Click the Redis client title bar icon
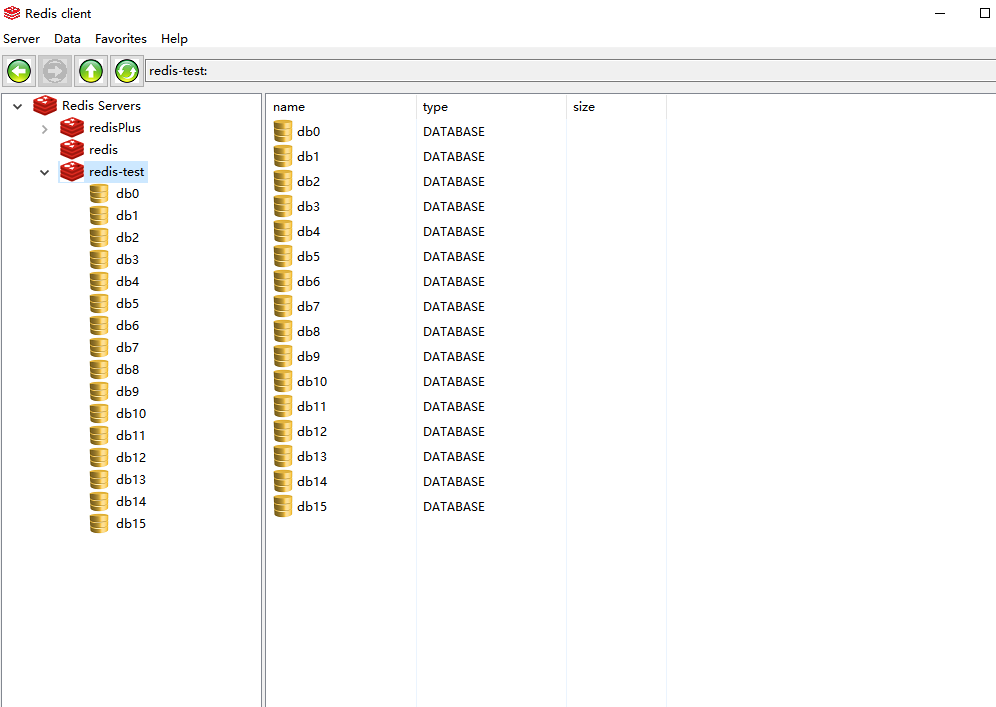 pos(11,13)
